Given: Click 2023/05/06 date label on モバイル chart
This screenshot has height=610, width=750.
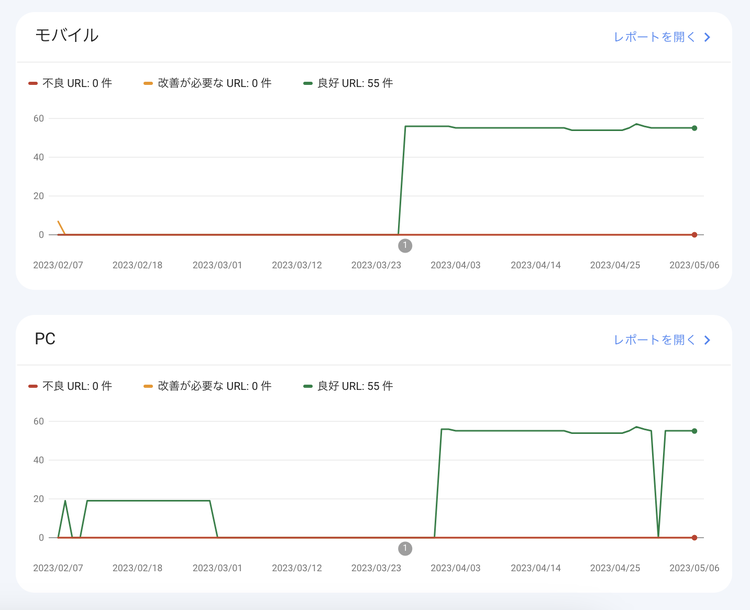Looking at the screenshot, I should click(694, 265).
